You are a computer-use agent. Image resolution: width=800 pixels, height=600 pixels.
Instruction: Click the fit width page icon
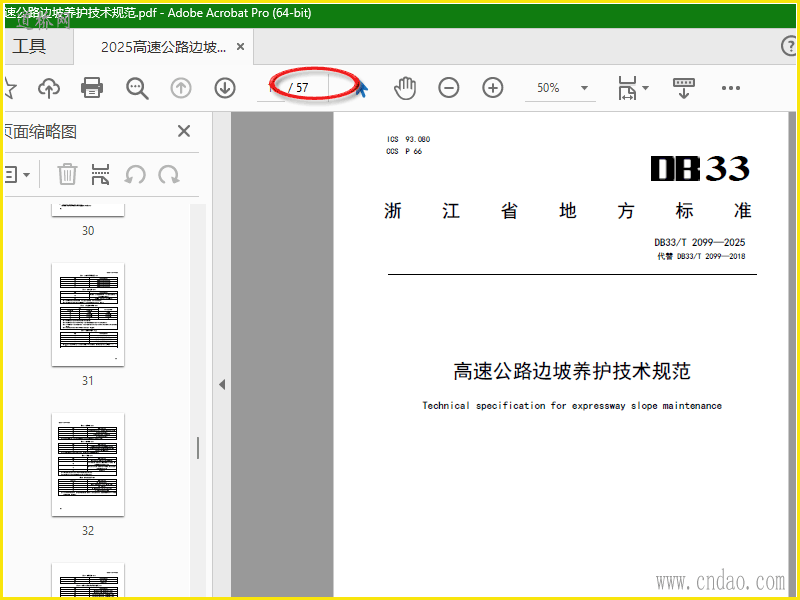pos(627,88)
